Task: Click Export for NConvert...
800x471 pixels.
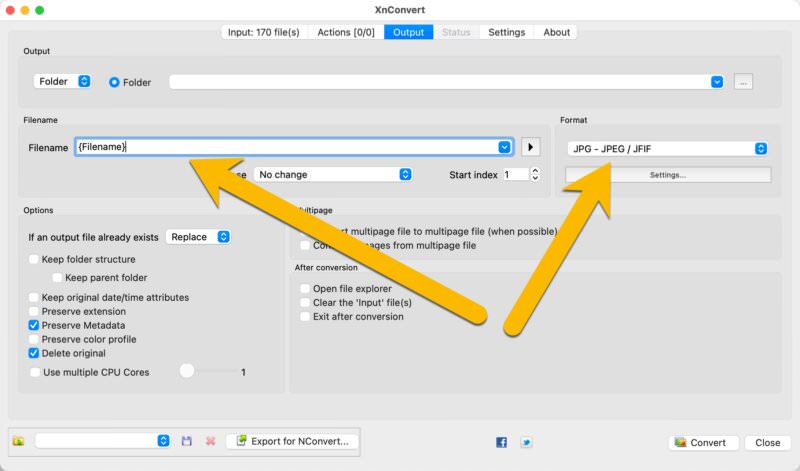Action: 293,441
